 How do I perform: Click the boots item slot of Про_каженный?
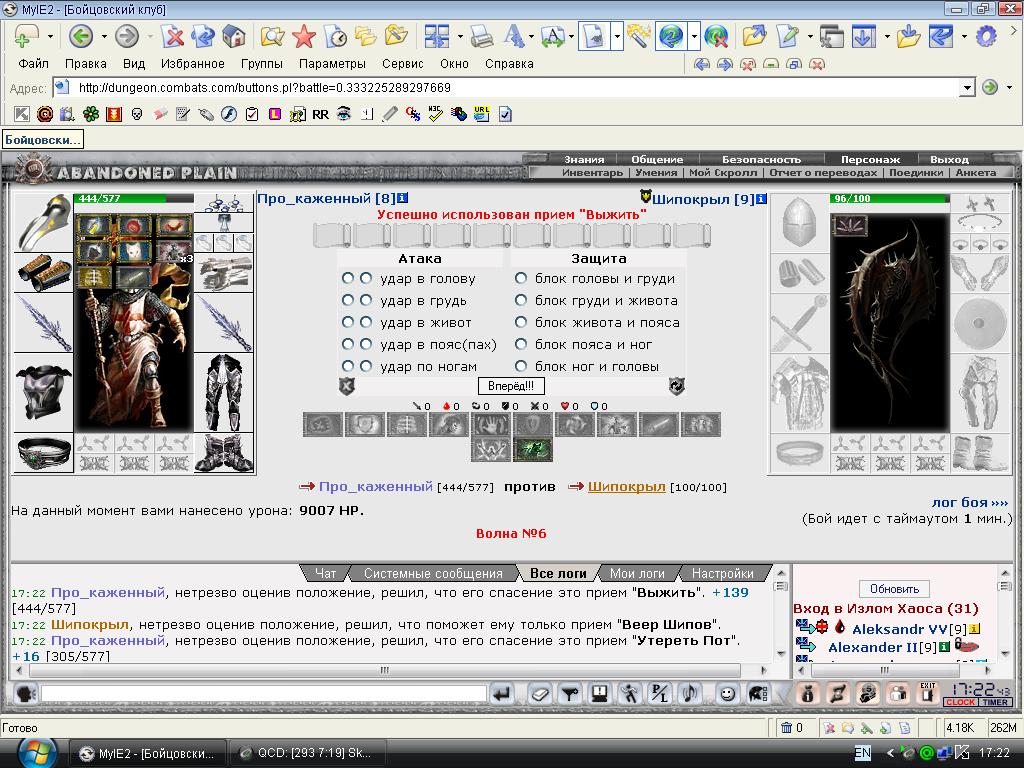224,453
